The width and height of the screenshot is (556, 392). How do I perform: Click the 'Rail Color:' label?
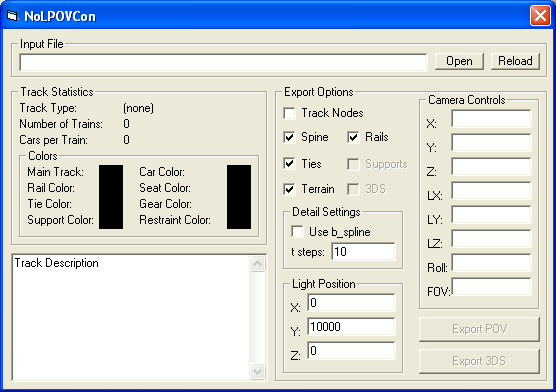pyautogui.click(x=51, y=188)
